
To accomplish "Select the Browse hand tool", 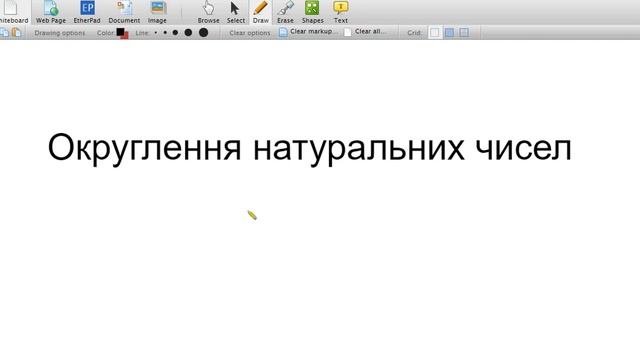I will (209, 12).
